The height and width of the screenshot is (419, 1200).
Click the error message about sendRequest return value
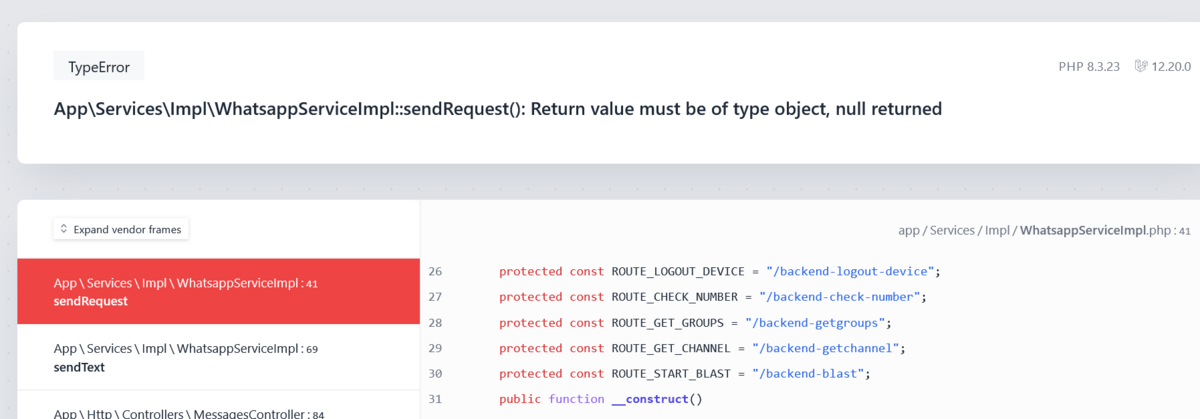coord(498,108)
